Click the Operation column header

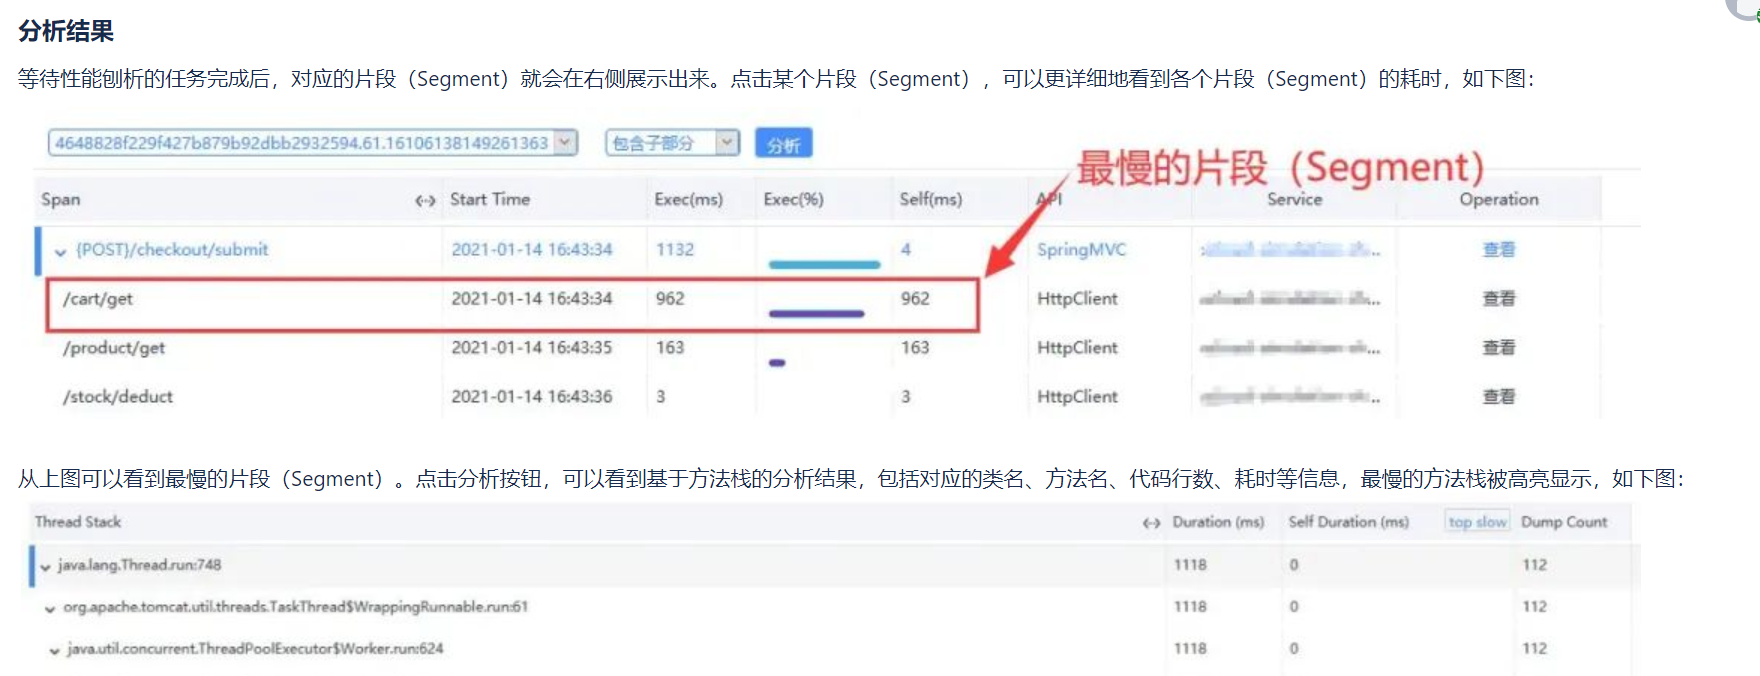pos(1498,199)
